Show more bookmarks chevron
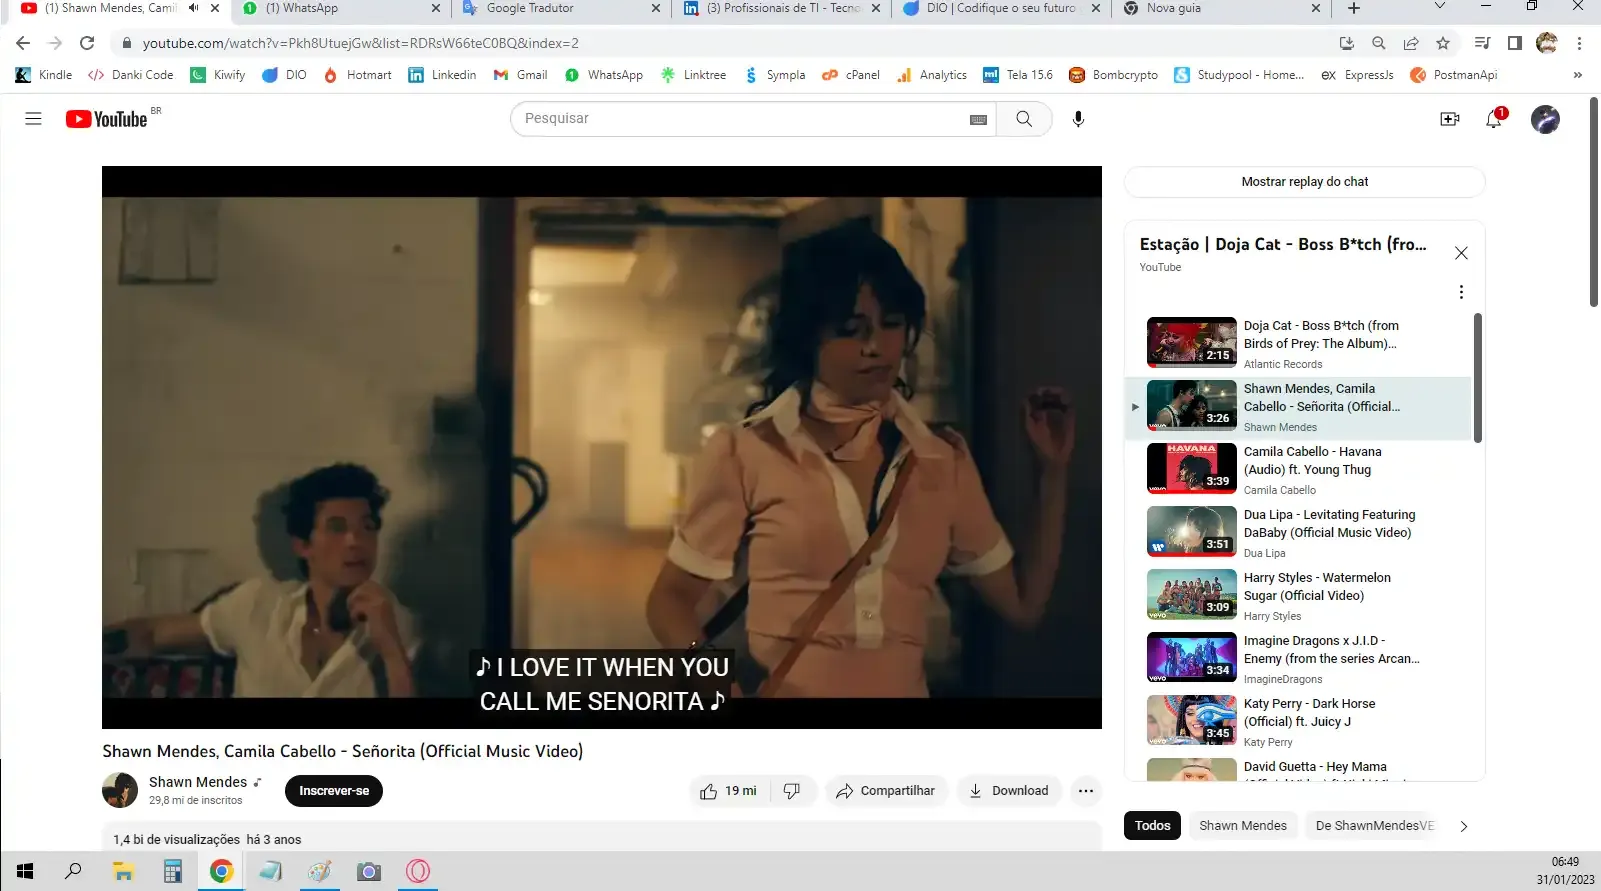The width and height of the screenshot is (1601, 891). pyautogui.click(x=1578, y=75)
